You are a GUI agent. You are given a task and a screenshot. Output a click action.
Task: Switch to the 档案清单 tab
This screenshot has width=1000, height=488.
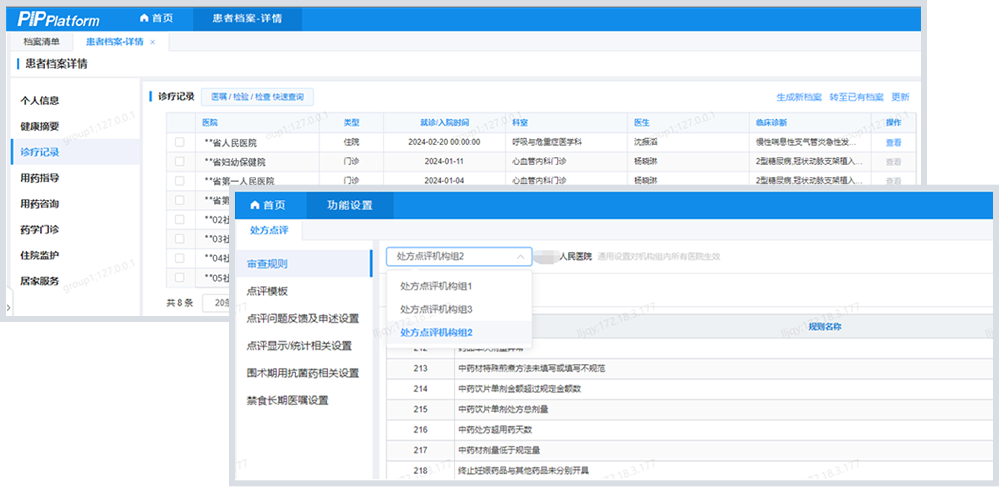pyautogui.click(x=42, y=42)
